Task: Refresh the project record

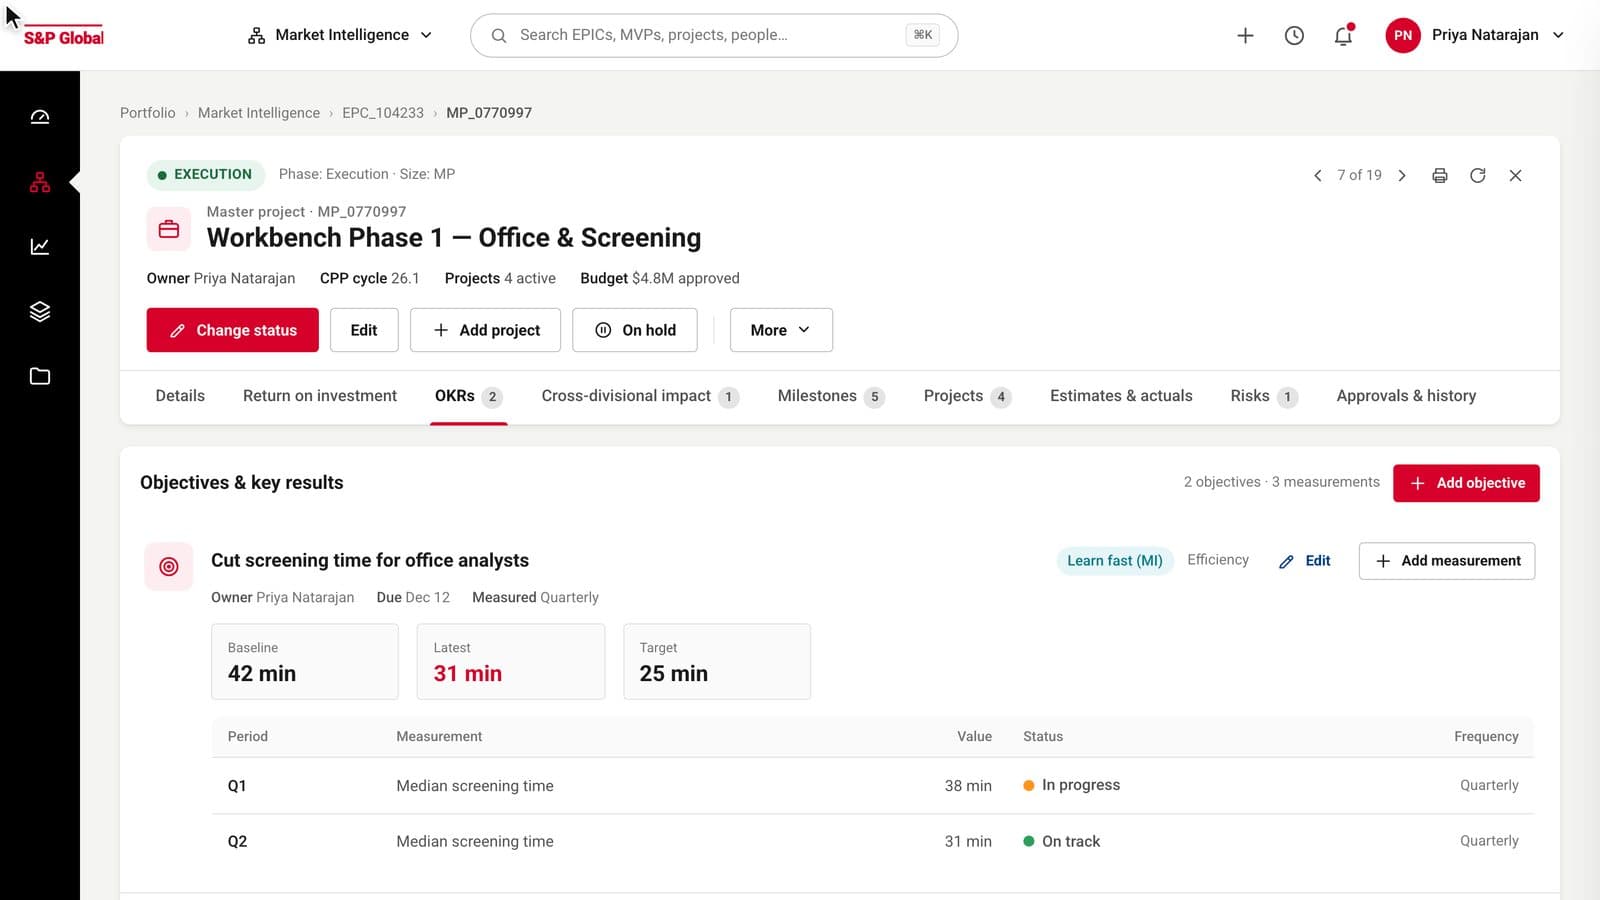Action: 1478,175
